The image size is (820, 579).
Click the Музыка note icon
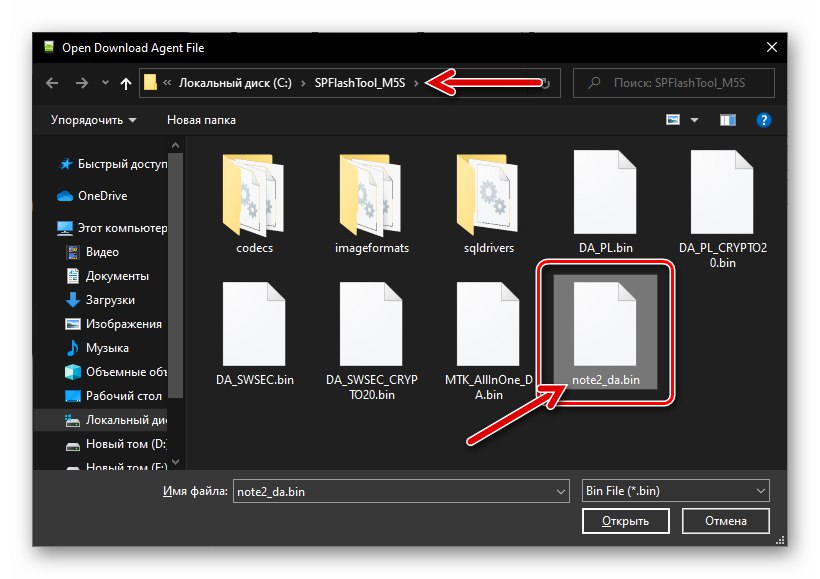click(x=73, y=348)
